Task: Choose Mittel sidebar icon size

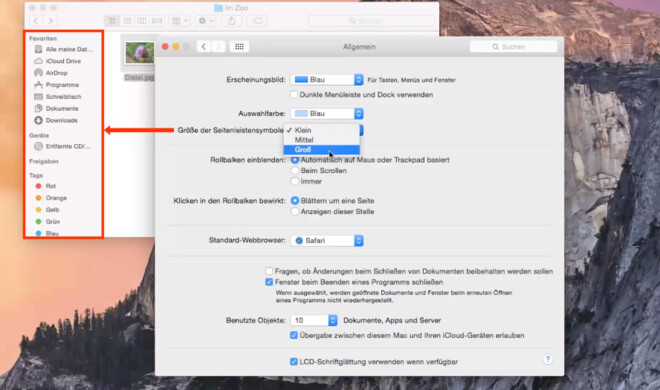Action: click(322, 140)
